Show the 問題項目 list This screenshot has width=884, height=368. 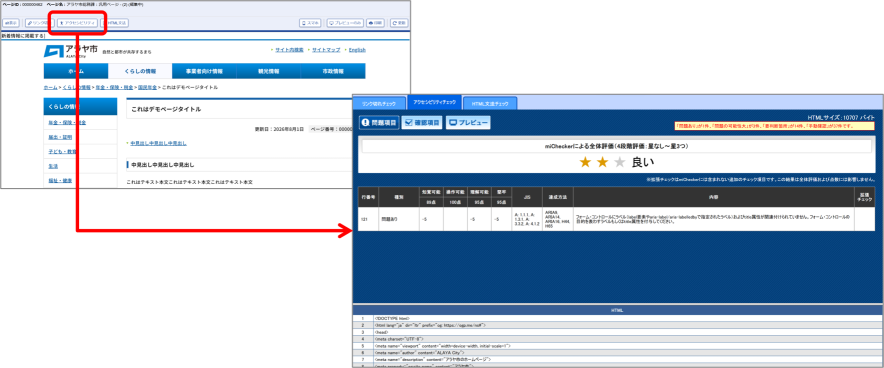(379, 123)
